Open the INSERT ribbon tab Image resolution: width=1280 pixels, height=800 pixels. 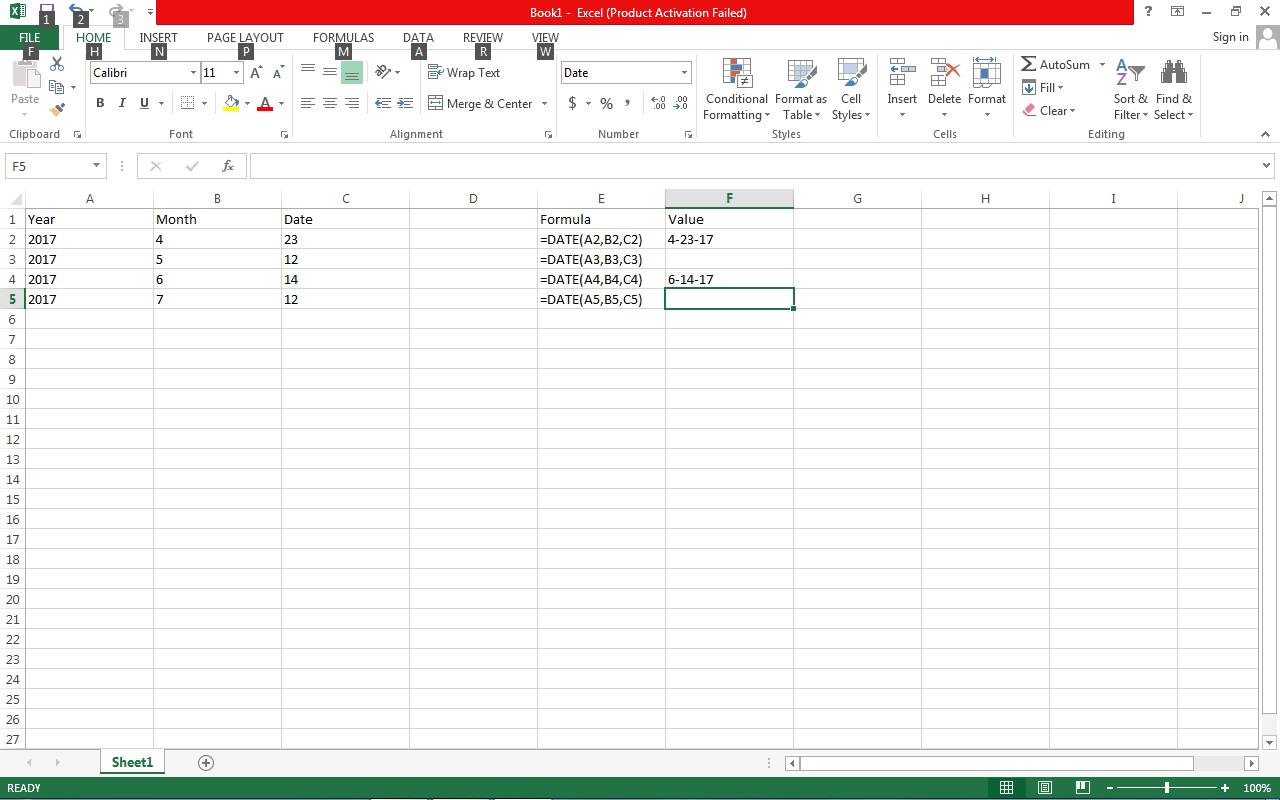[158, 37]
